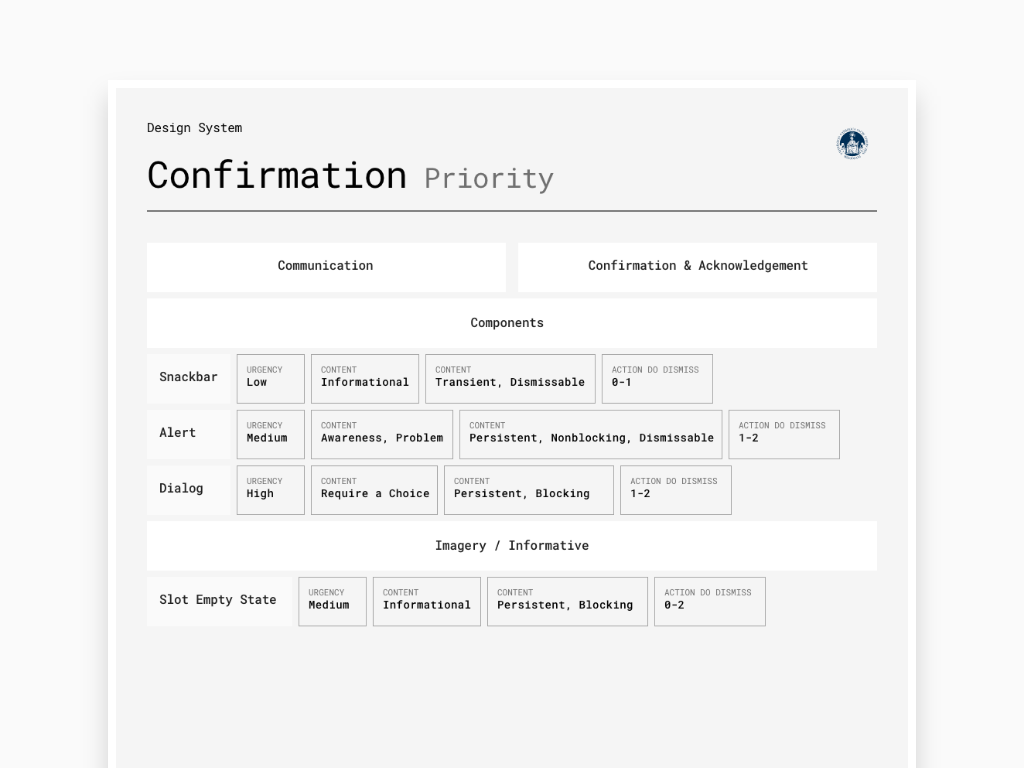Screen dimensions: 1024x768
Task: Click the Persistent, Nonblocking, Dismissable card
Action: point(590,434)
